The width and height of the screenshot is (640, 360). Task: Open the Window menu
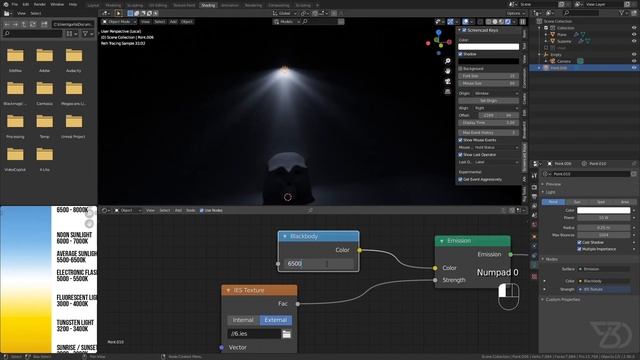[57, 4]
